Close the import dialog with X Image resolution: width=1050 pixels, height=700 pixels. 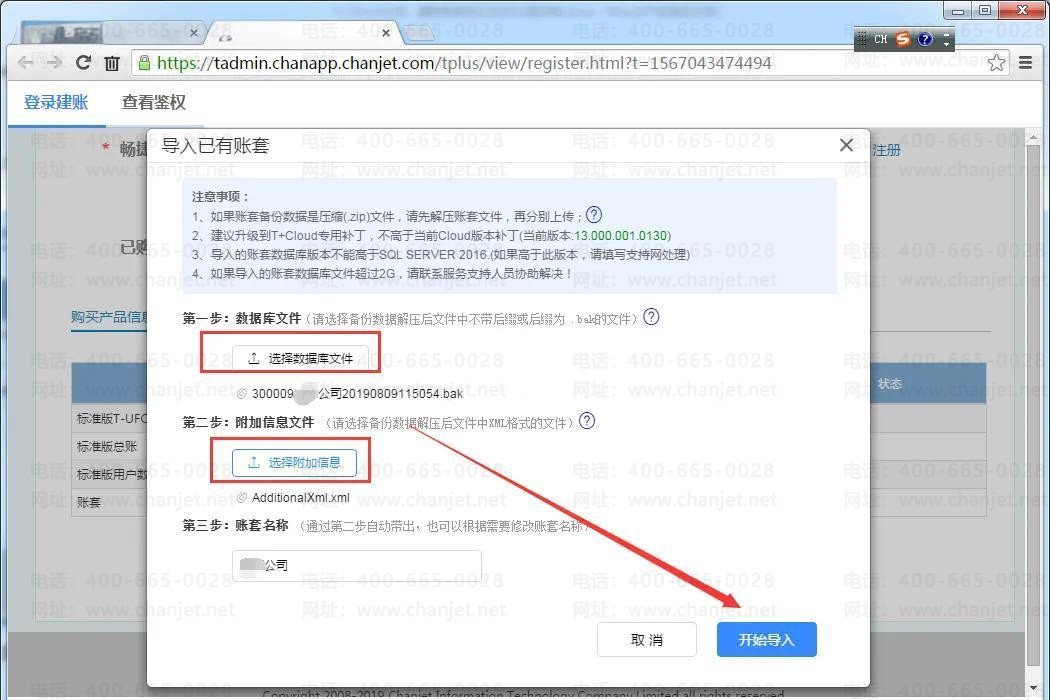pos(846,145)
